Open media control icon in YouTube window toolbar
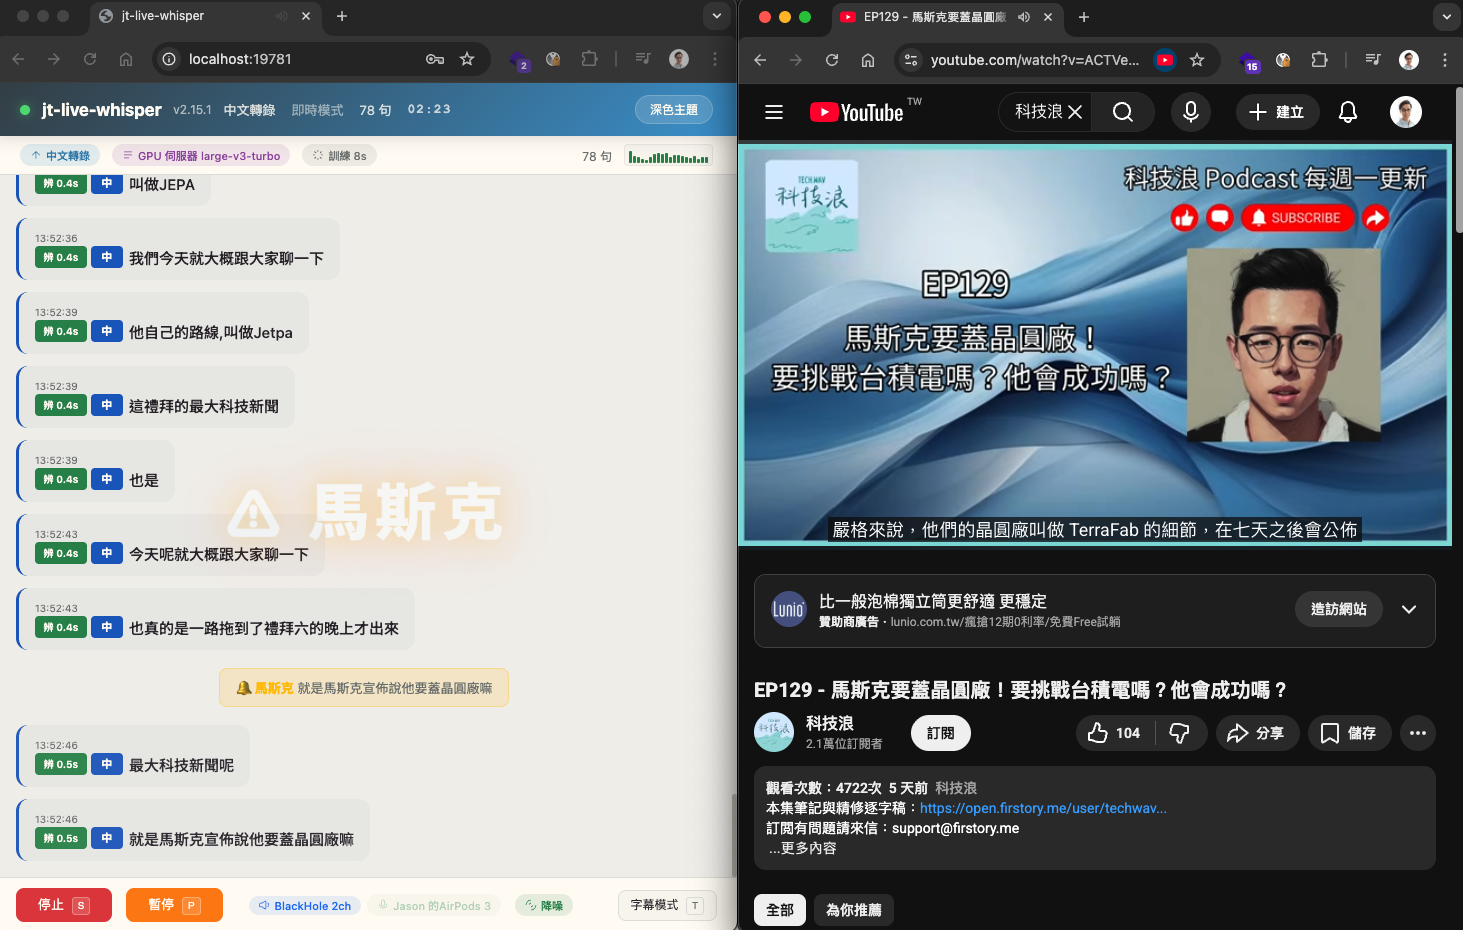Screen dimensions: 1463x930 1373,60
